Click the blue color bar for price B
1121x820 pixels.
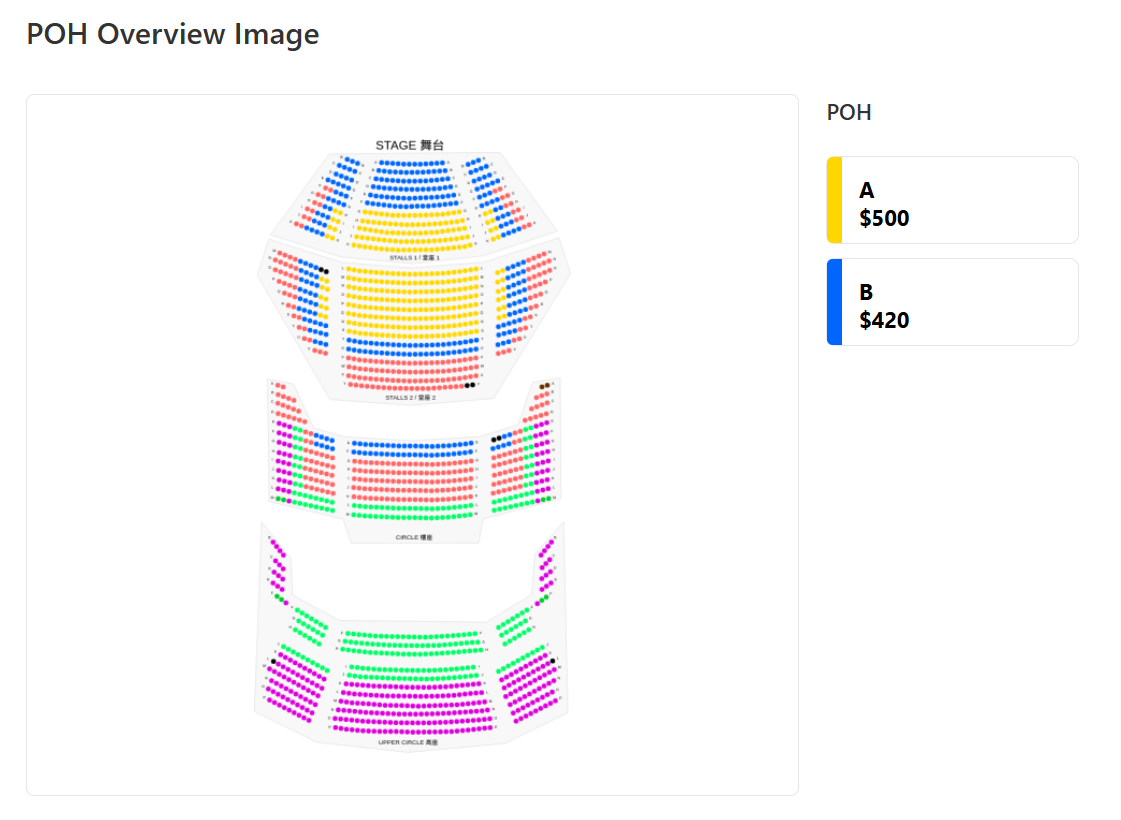pos(834,302)
